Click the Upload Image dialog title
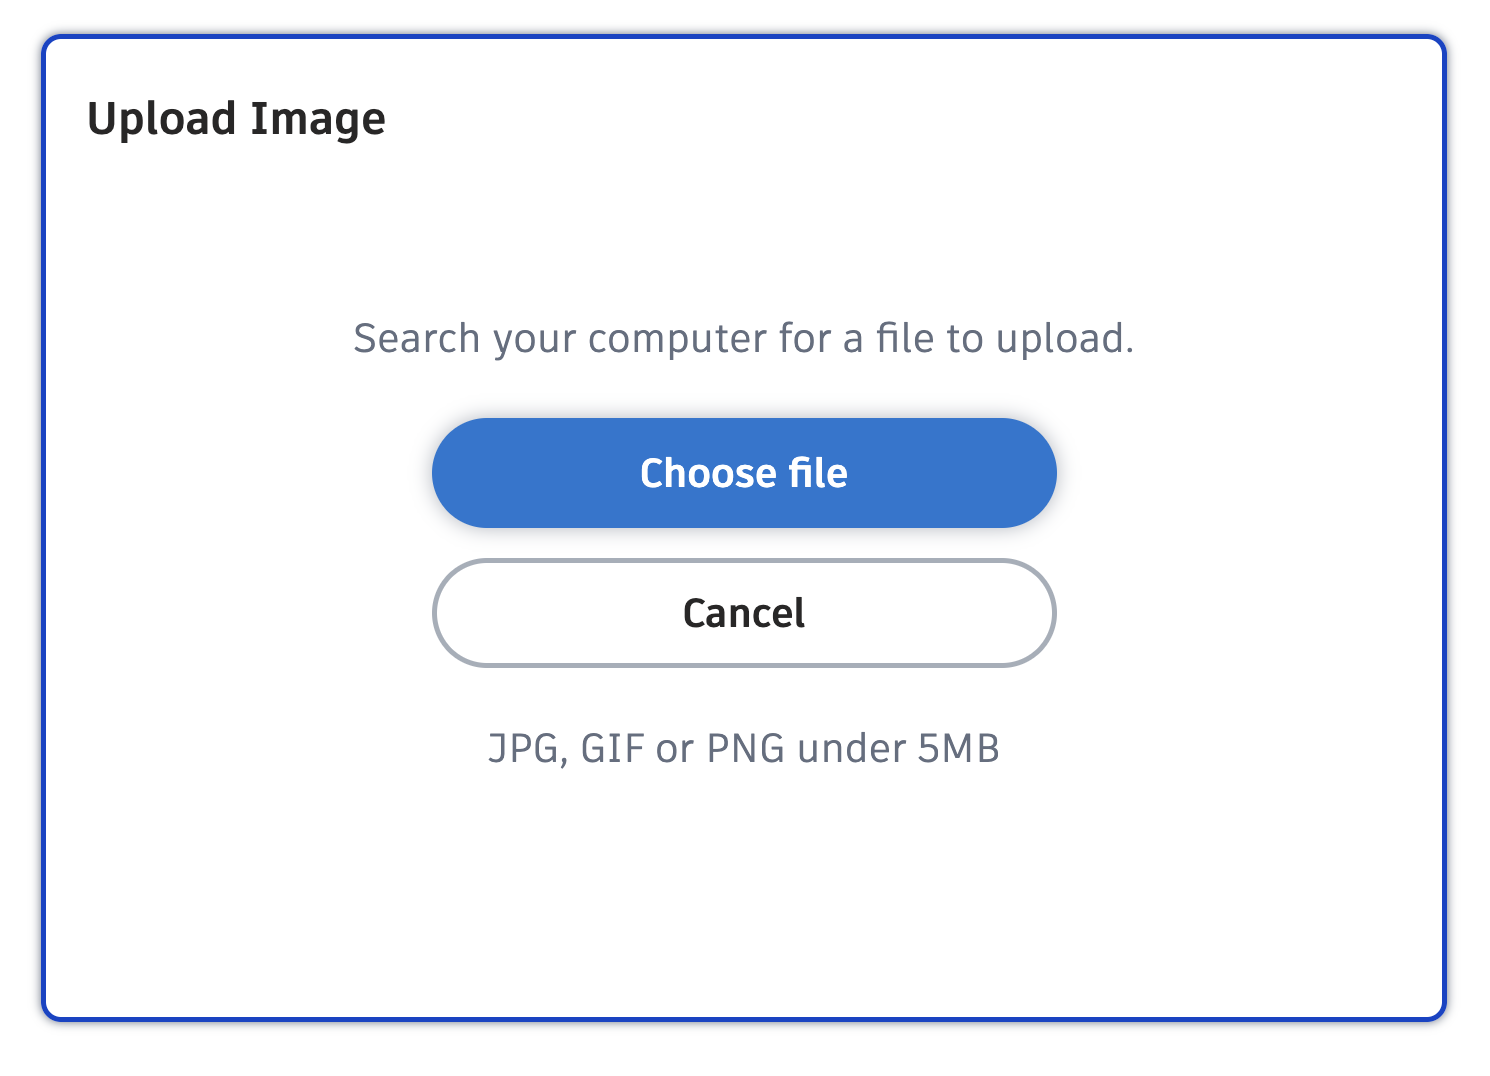Viewport: 1490px width, 1076px height. (x=238, y=118)
